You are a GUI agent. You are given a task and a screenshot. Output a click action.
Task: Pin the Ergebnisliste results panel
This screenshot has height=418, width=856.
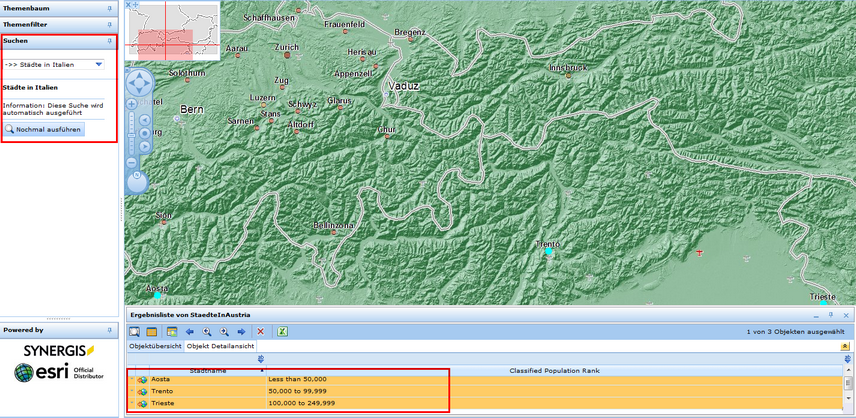pos(831,315)
